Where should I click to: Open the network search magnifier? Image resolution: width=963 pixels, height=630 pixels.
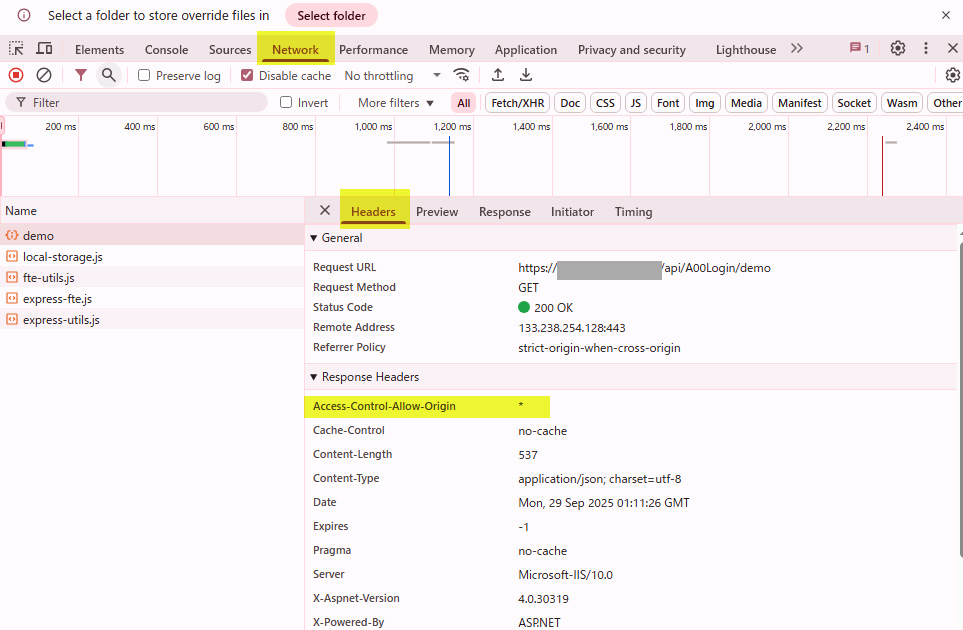(108, 75)
